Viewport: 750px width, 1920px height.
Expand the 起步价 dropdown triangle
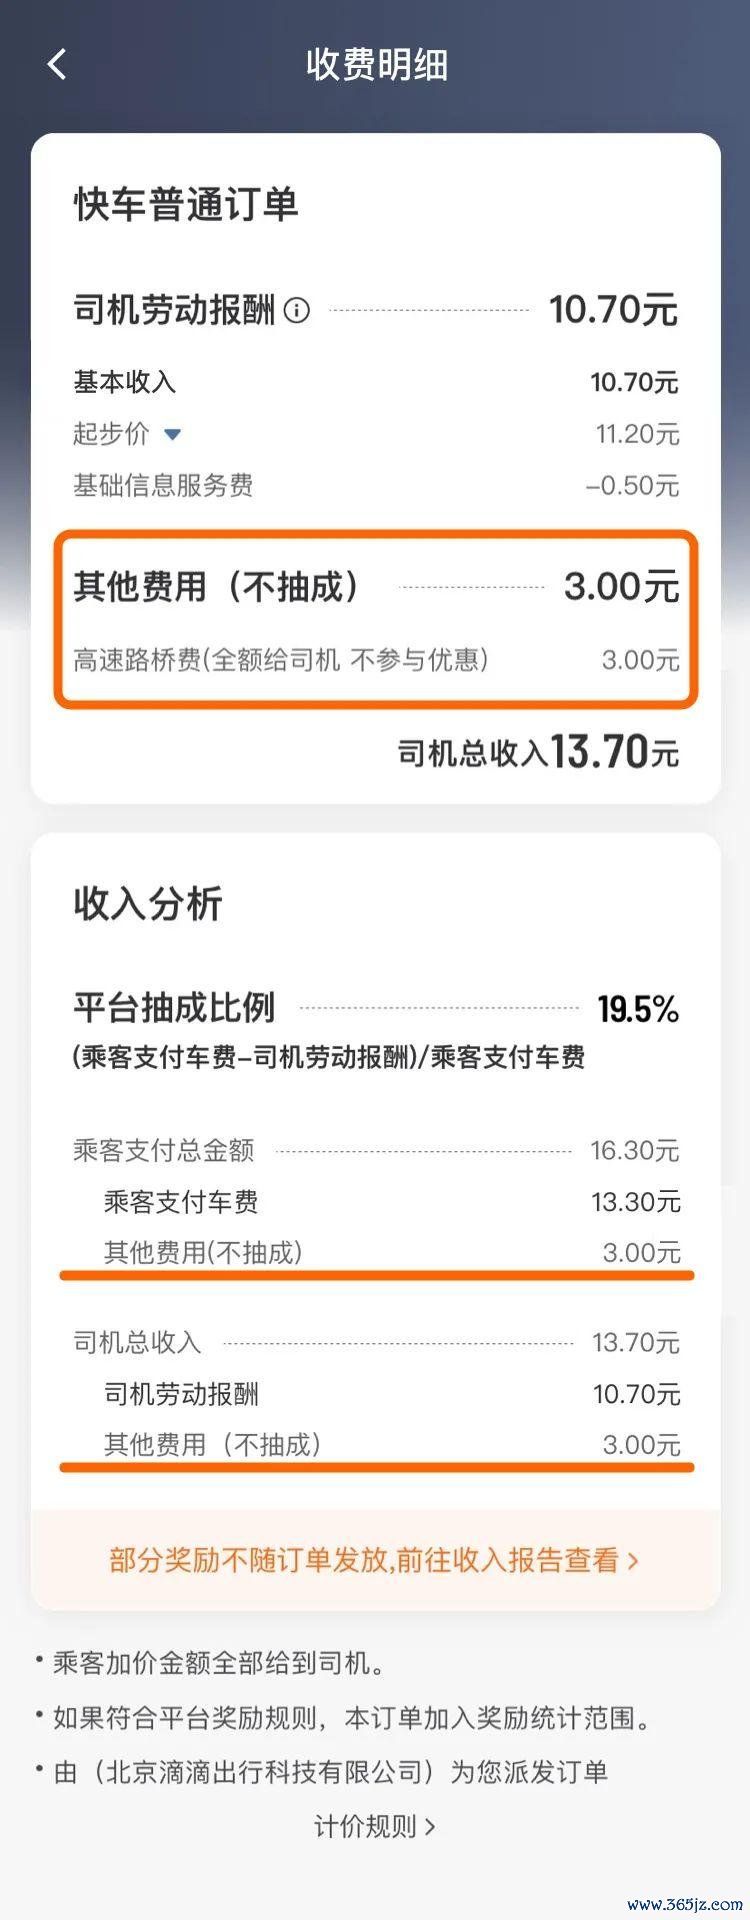point(172,434)
